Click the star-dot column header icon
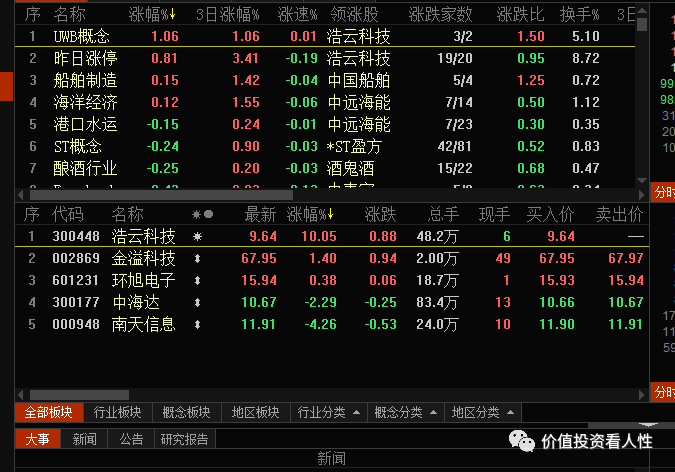Image resolution: width=675 pixels, height=472 pixels. coord(202,214)
